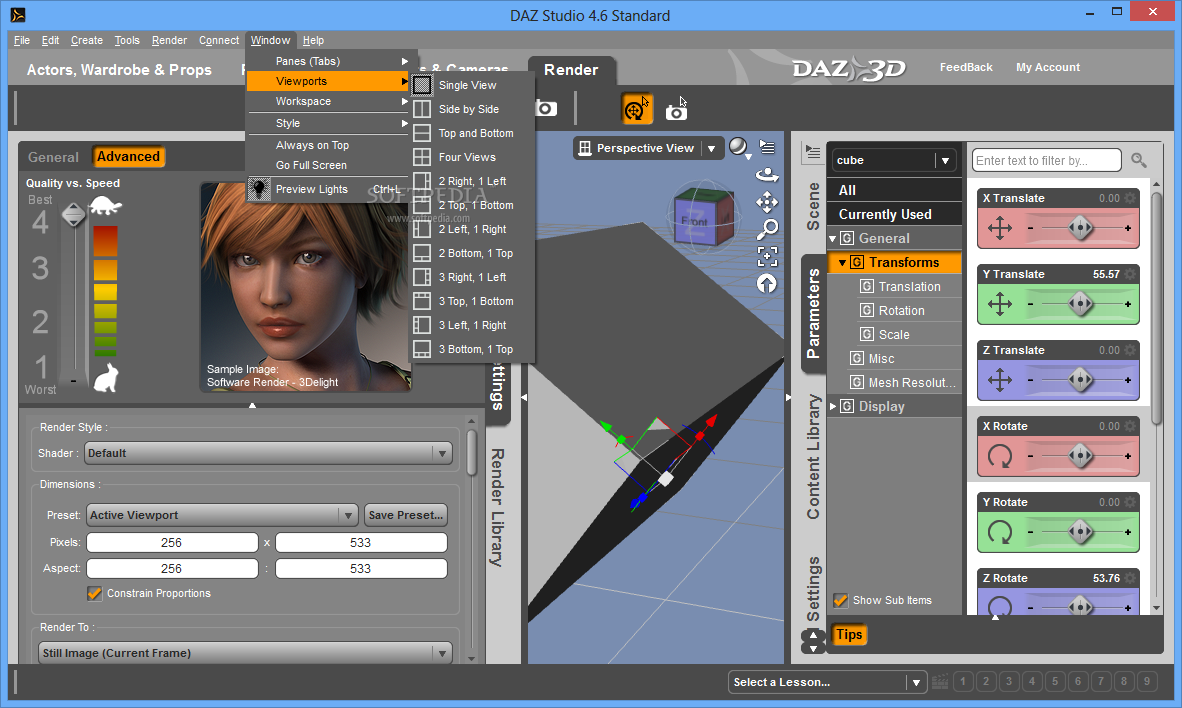
Task: Click lesson step 1 button
Action: (x=963, y=682)
